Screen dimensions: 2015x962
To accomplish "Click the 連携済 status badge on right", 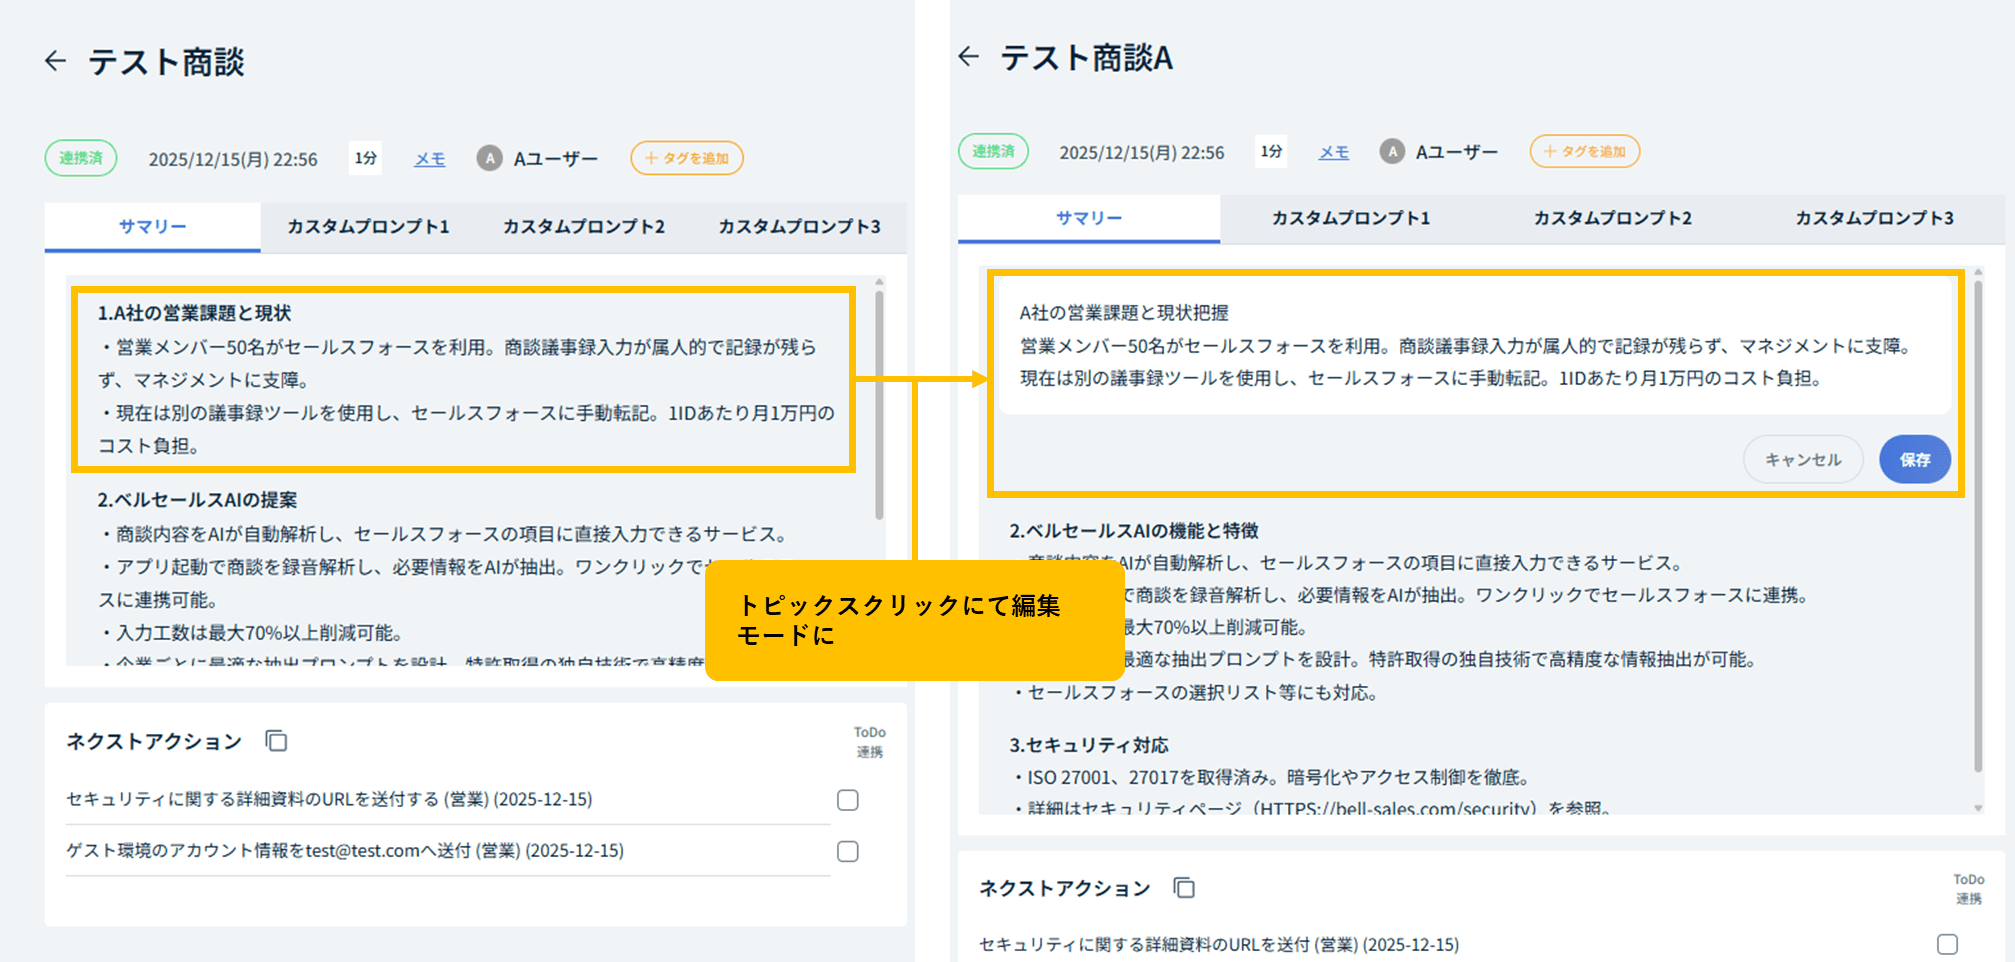I will 993,151.
